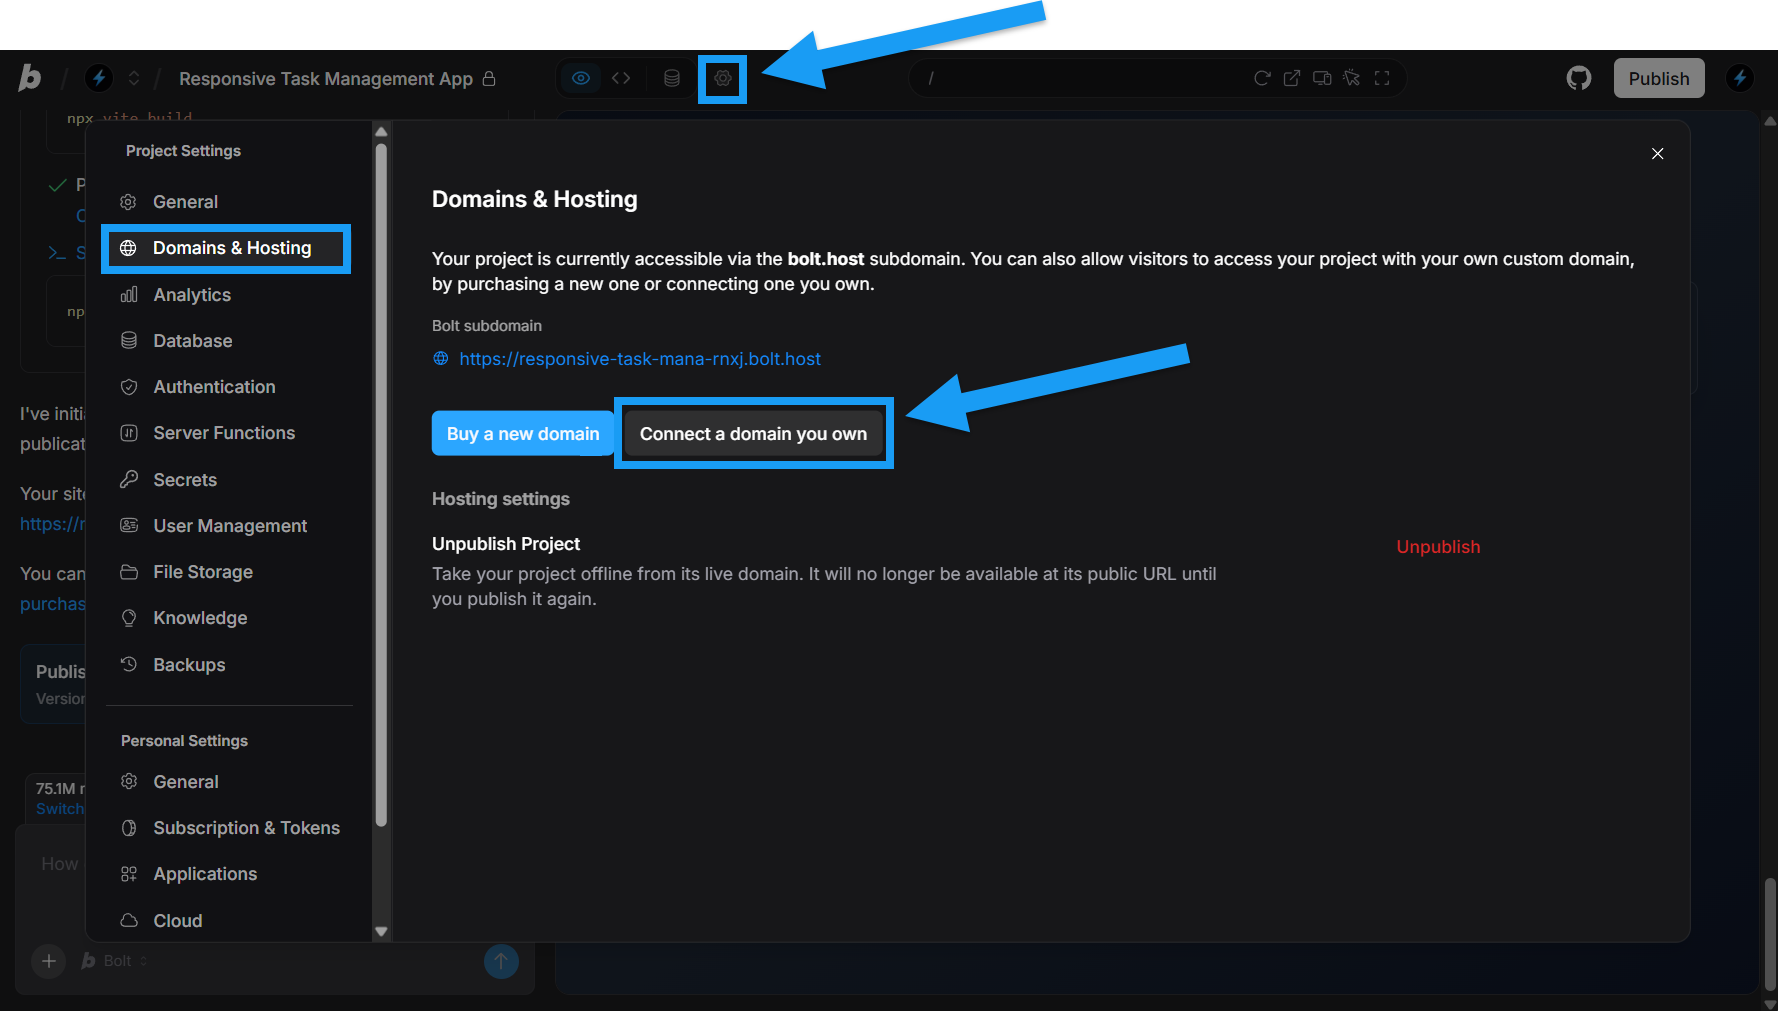Close the settings dialog
Image resolution: width=1778 pixels, height=1011 pixels.
click(x=1658, y=153)
